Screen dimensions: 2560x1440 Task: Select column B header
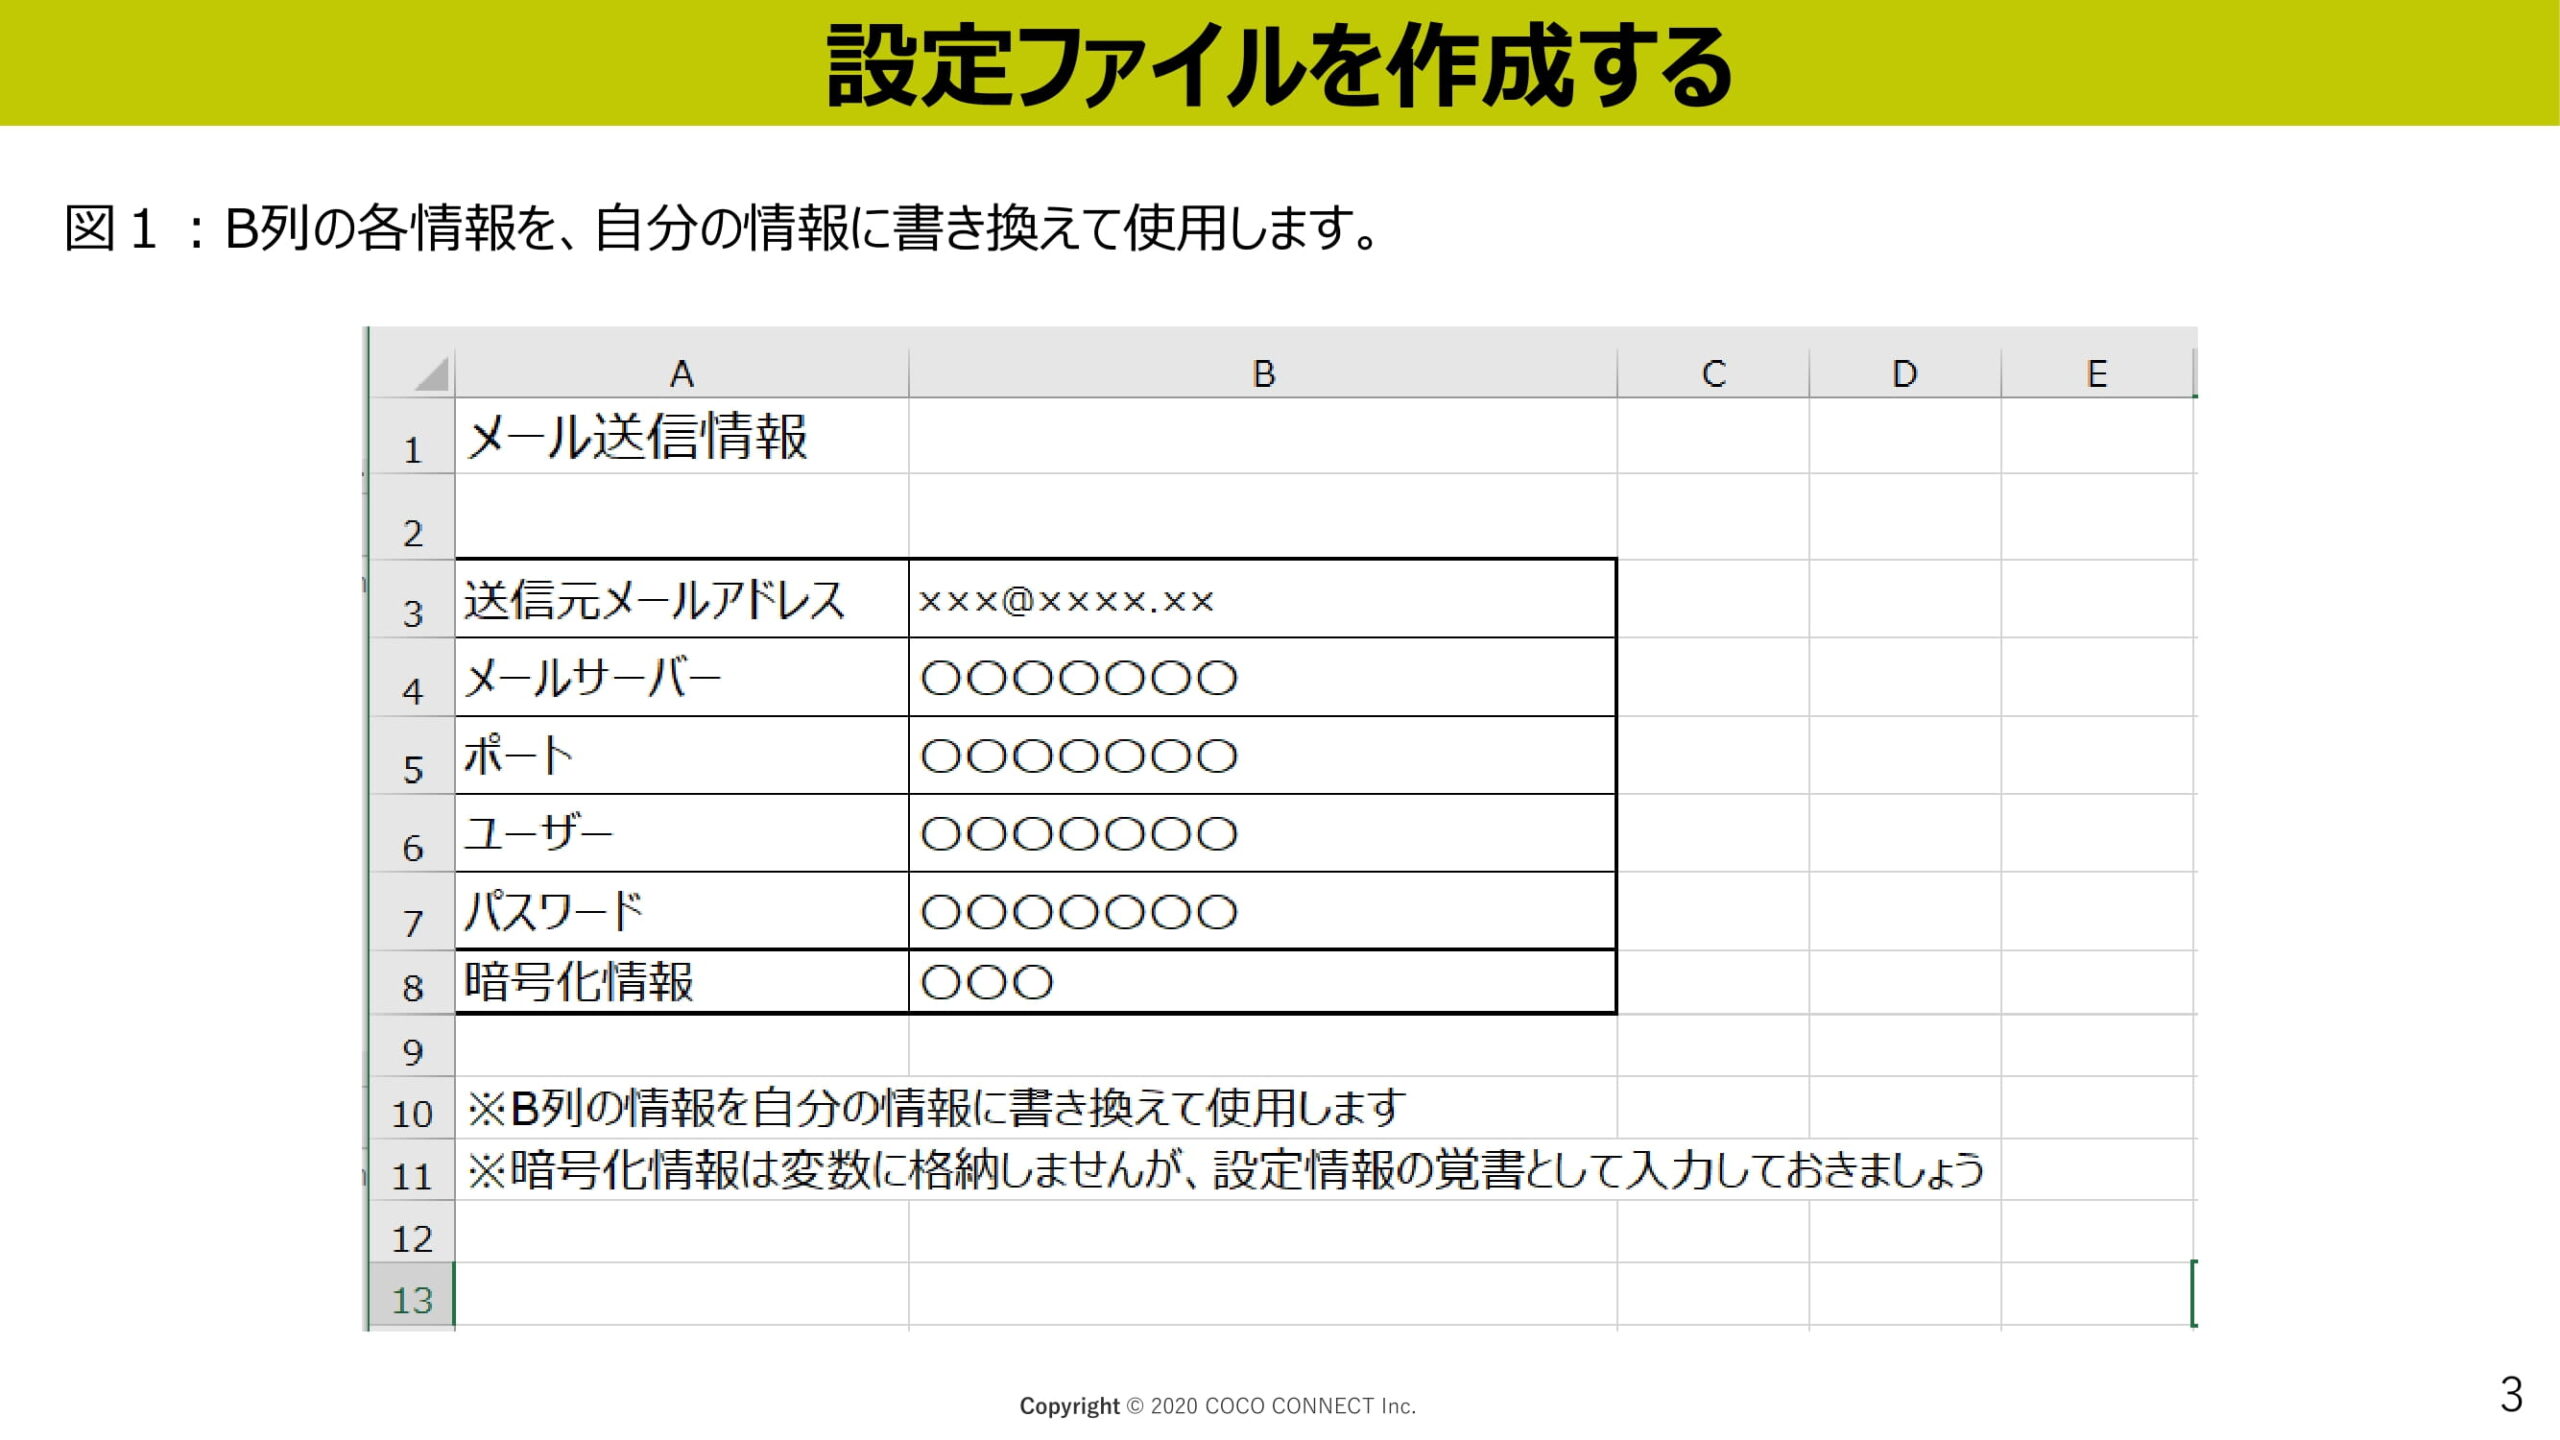[1263, 373]
